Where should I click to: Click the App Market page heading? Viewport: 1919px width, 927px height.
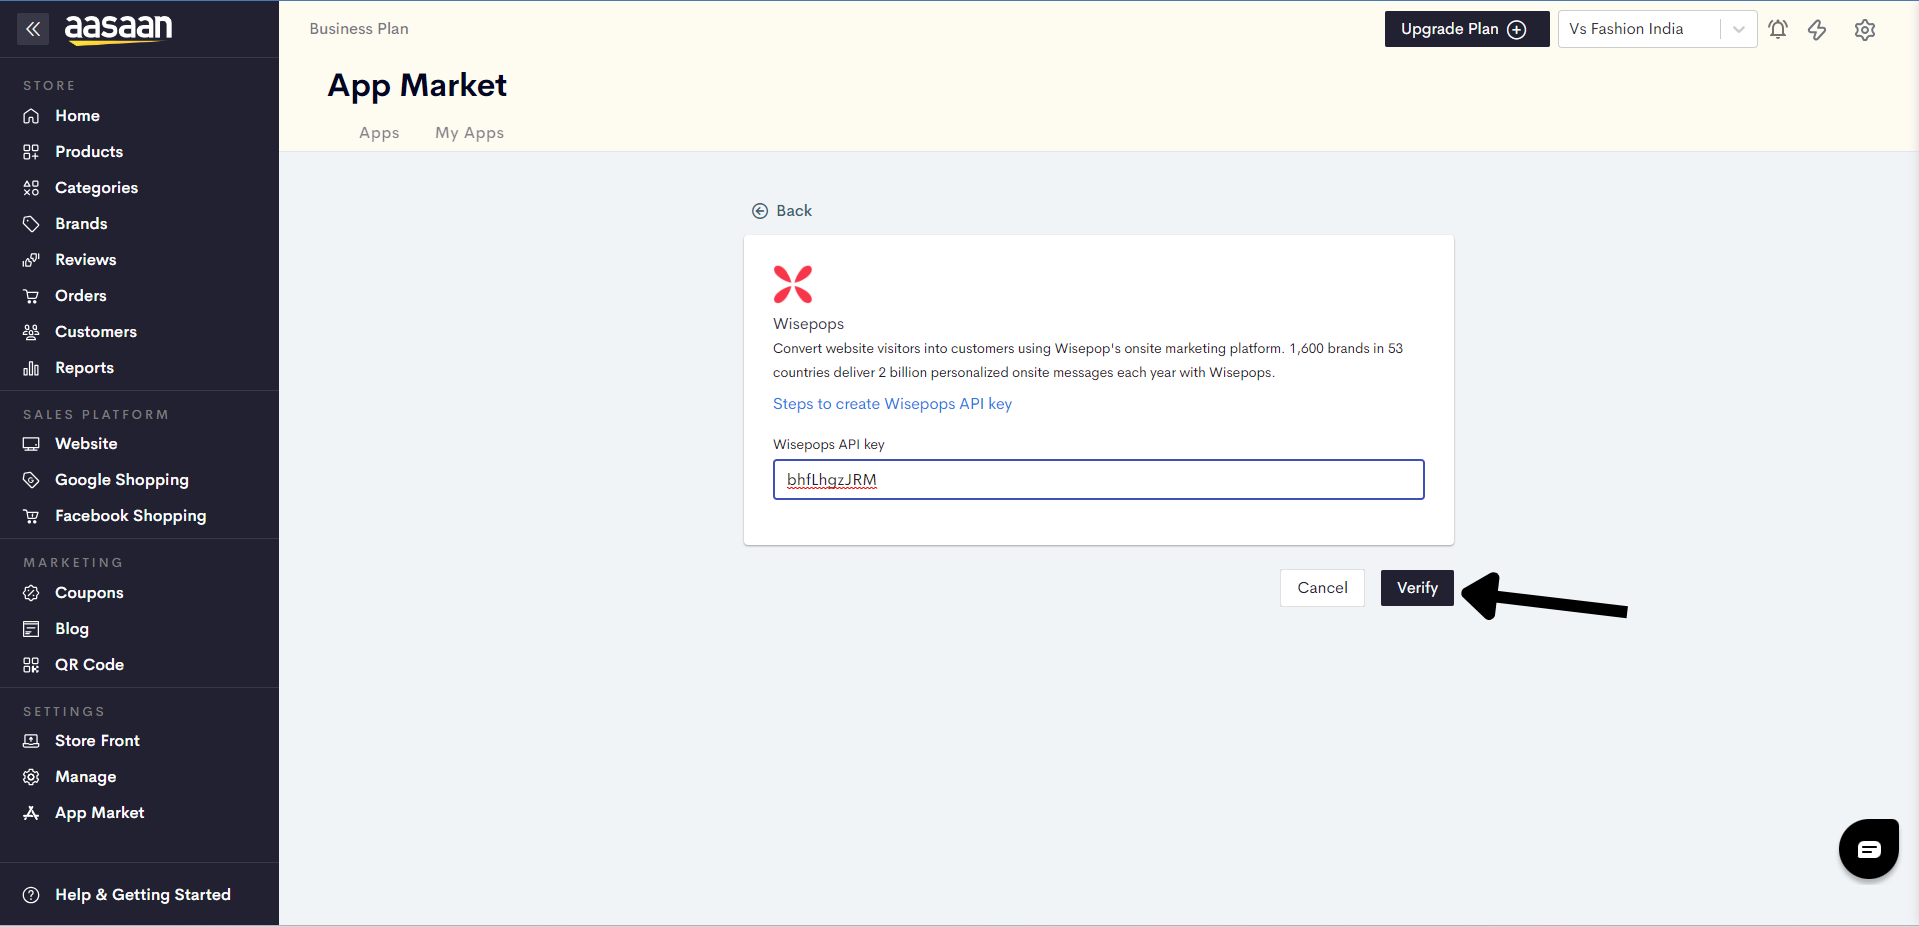click(x=417, y=86)
